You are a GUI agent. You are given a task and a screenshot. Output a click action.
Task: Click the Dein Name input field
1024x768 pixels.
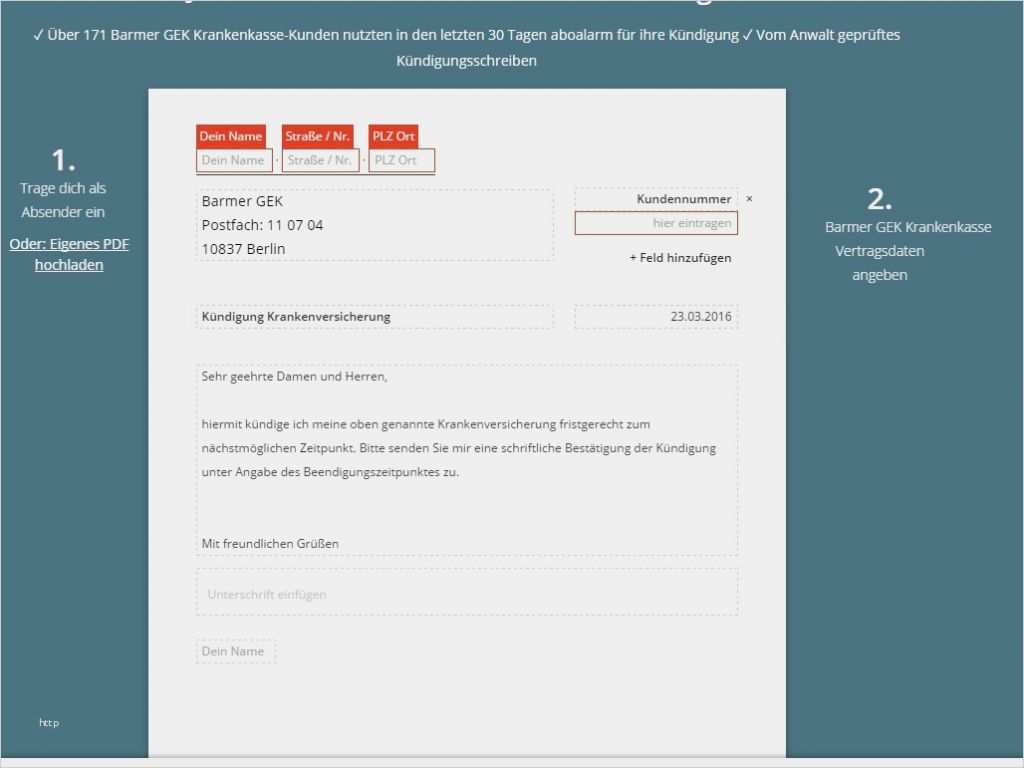pos(234,160)
